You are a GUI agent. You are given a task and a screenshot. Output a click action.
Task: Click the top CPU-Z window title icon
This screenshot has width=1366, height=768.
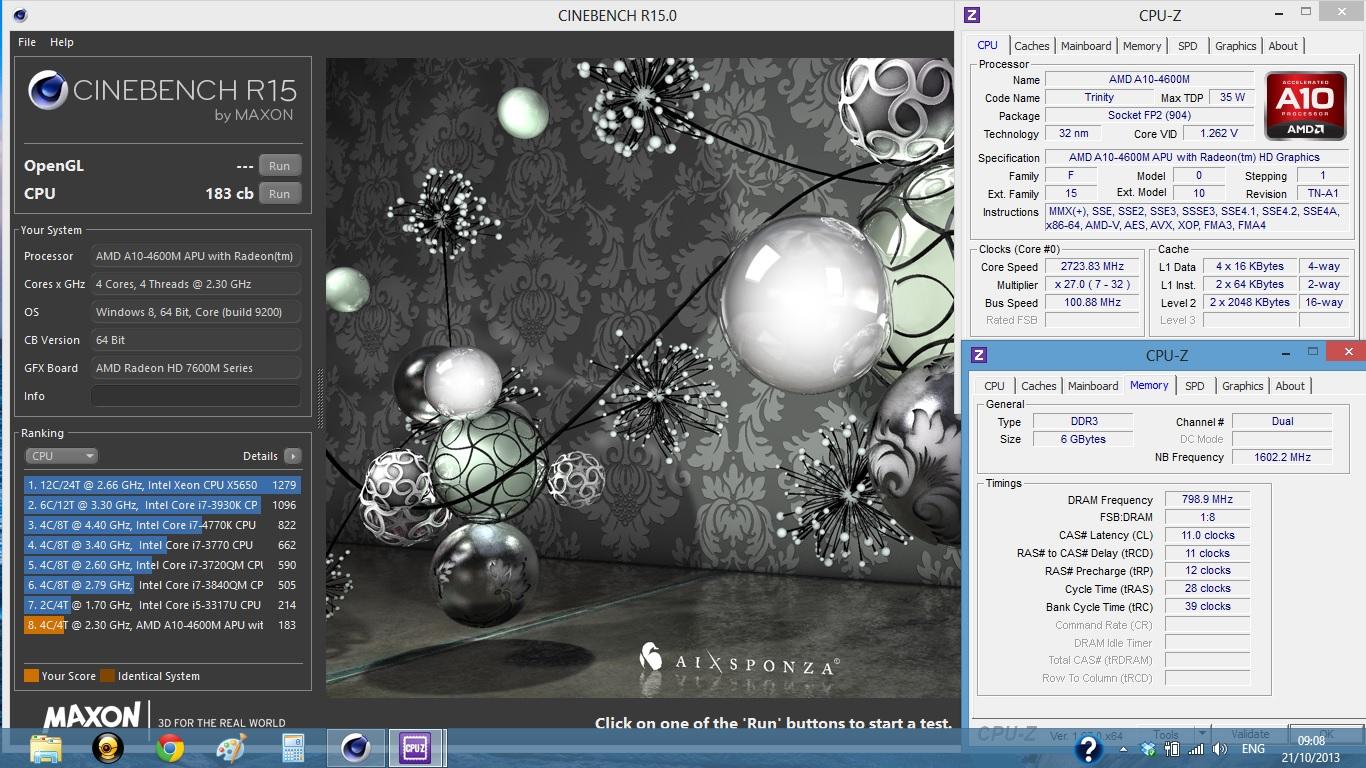[x=972, y=15]
